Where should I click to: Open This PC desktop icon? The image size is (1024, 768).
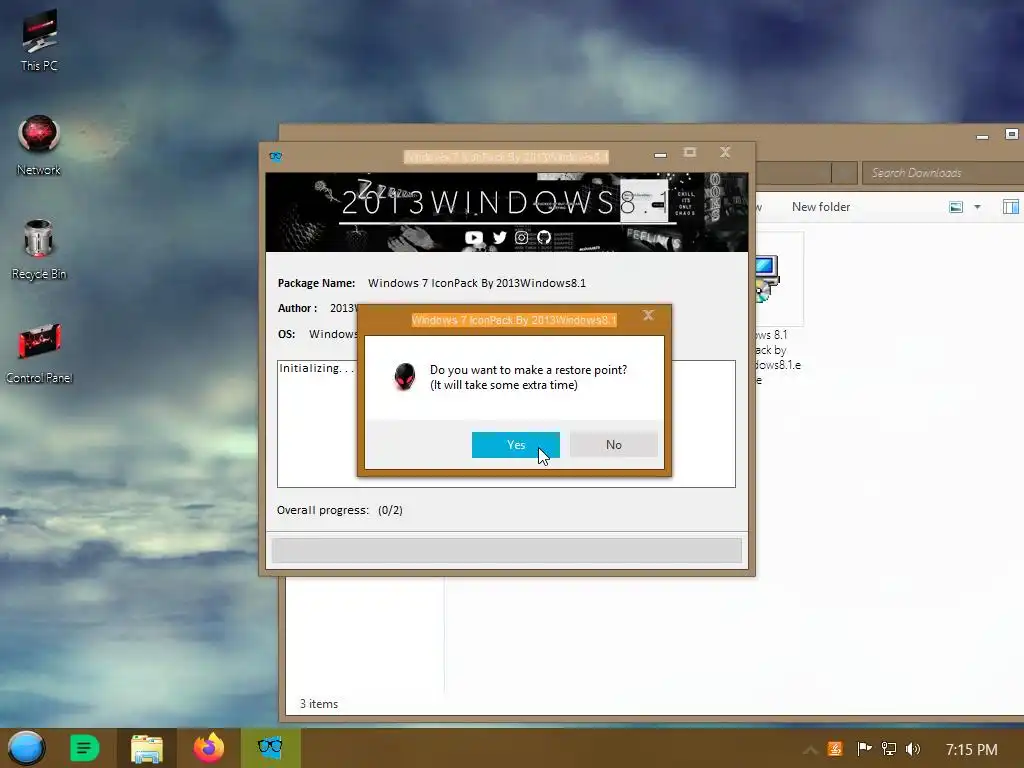click(39, 40)
